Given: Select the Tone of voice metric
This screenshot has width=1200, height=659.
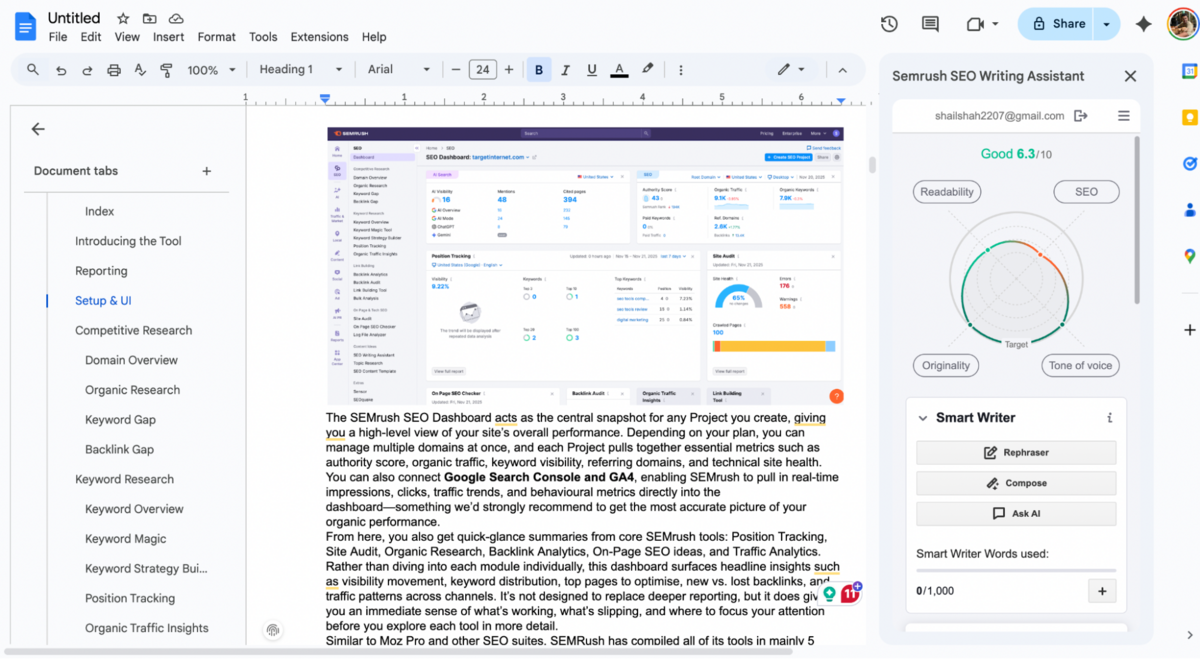Looking at the screenshot, I should [1080, 365].
